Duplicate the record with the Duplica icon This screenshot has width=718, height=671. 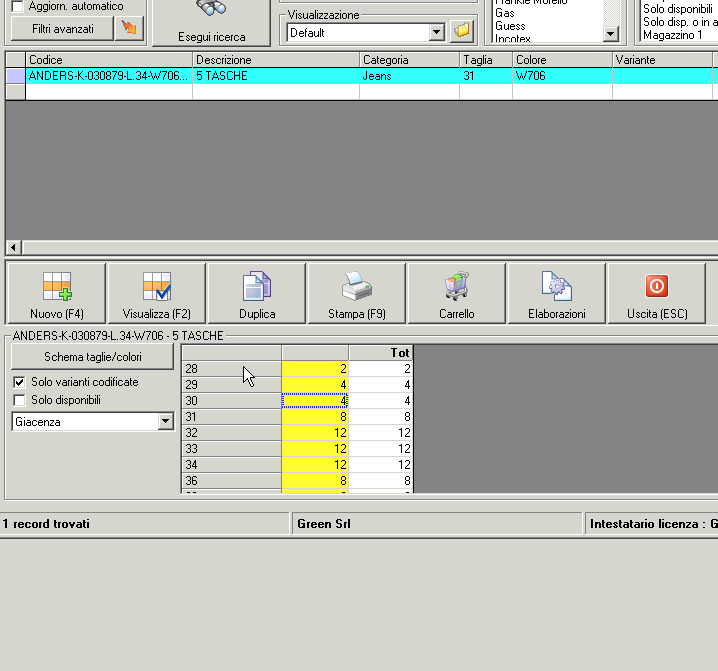click(257, 293)
